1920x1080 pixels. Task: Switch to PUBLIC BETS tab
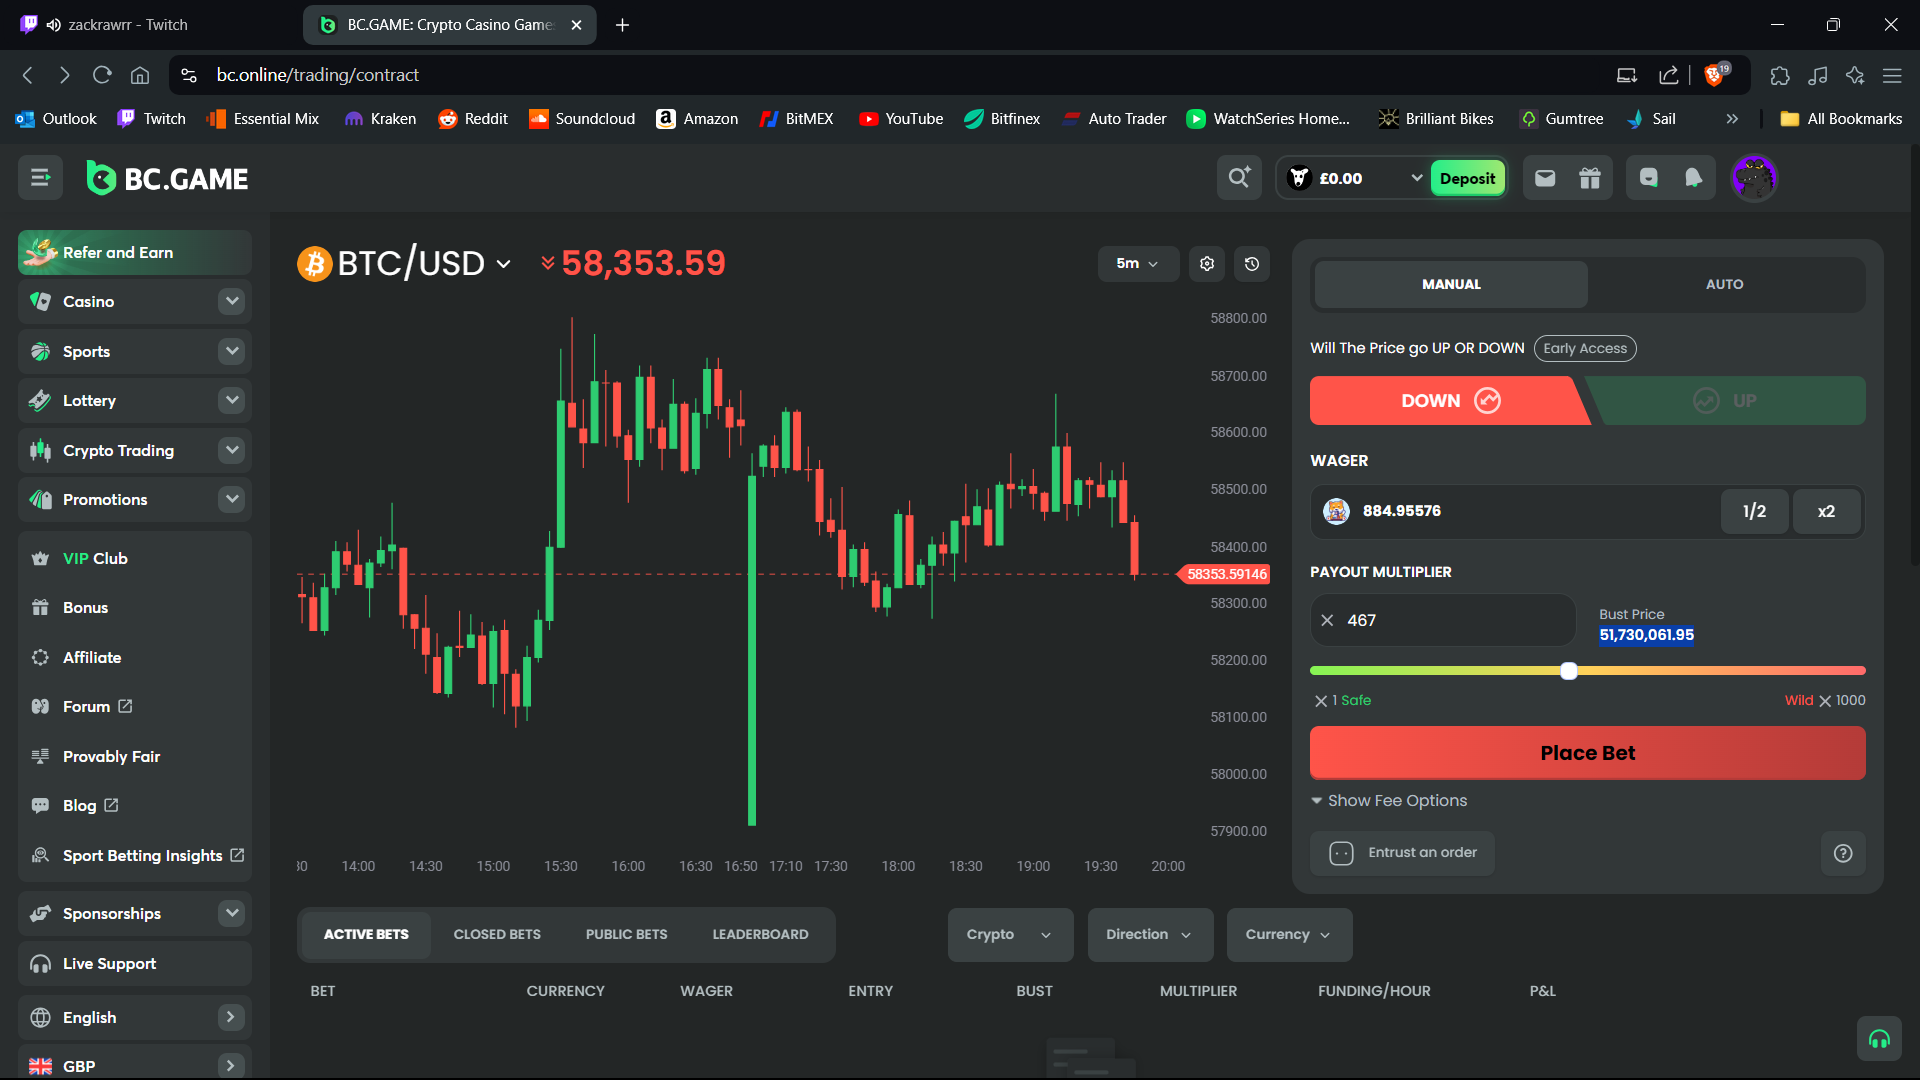(x=626, y=935)
